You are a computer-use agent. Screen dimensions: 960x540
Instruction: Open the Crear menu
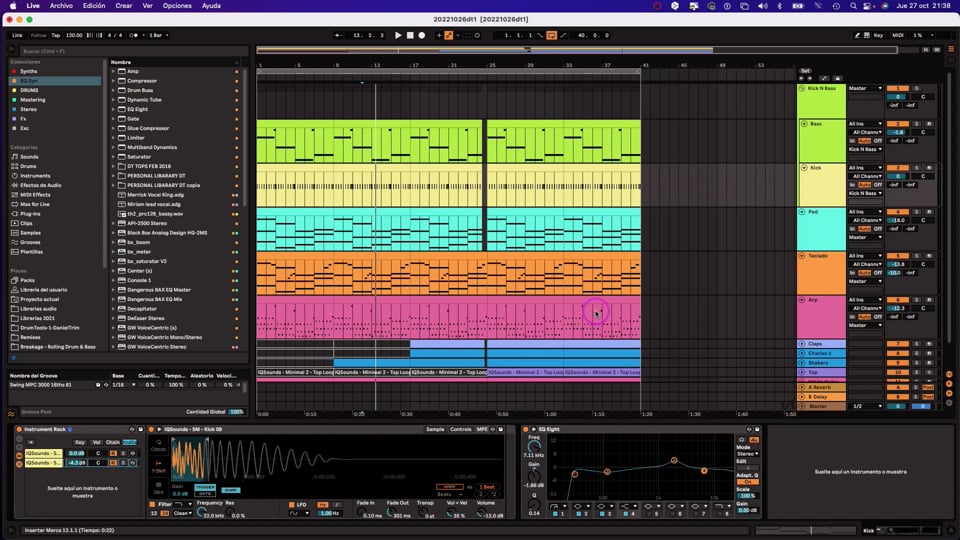point(124,6)
